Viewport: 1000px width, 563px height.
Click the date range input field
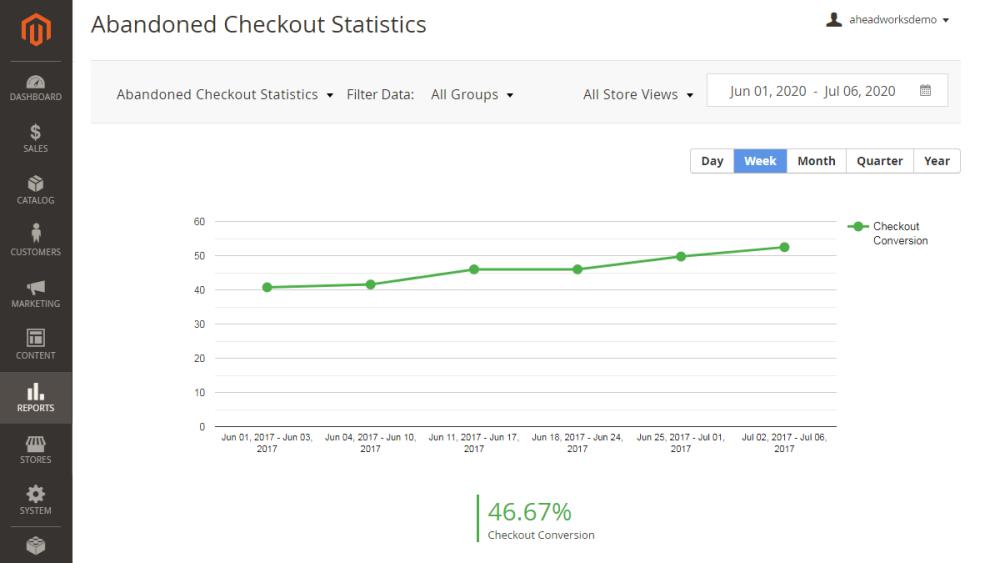click(827, 91)
